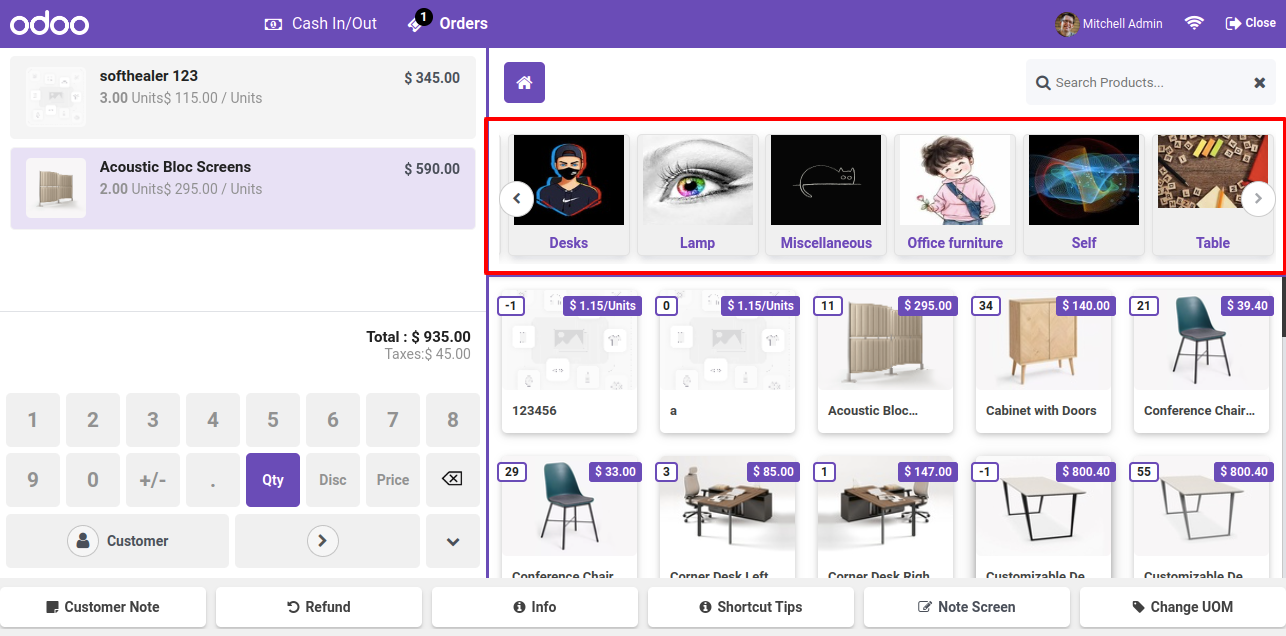1286x636 pixels.
Task: Open Note Screen
Action: tap(967, 607)
